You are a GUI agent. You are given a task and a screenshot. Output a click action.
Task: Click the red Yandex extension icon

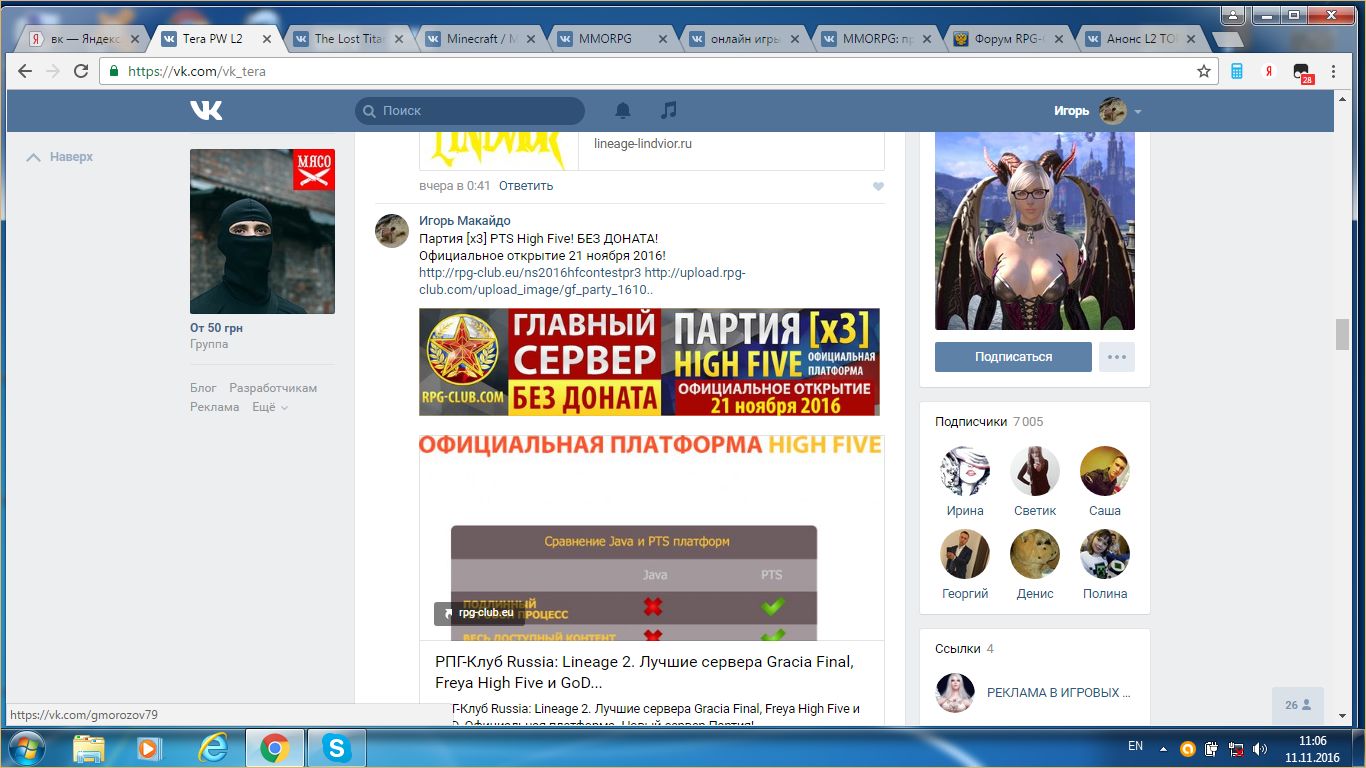1268,71
